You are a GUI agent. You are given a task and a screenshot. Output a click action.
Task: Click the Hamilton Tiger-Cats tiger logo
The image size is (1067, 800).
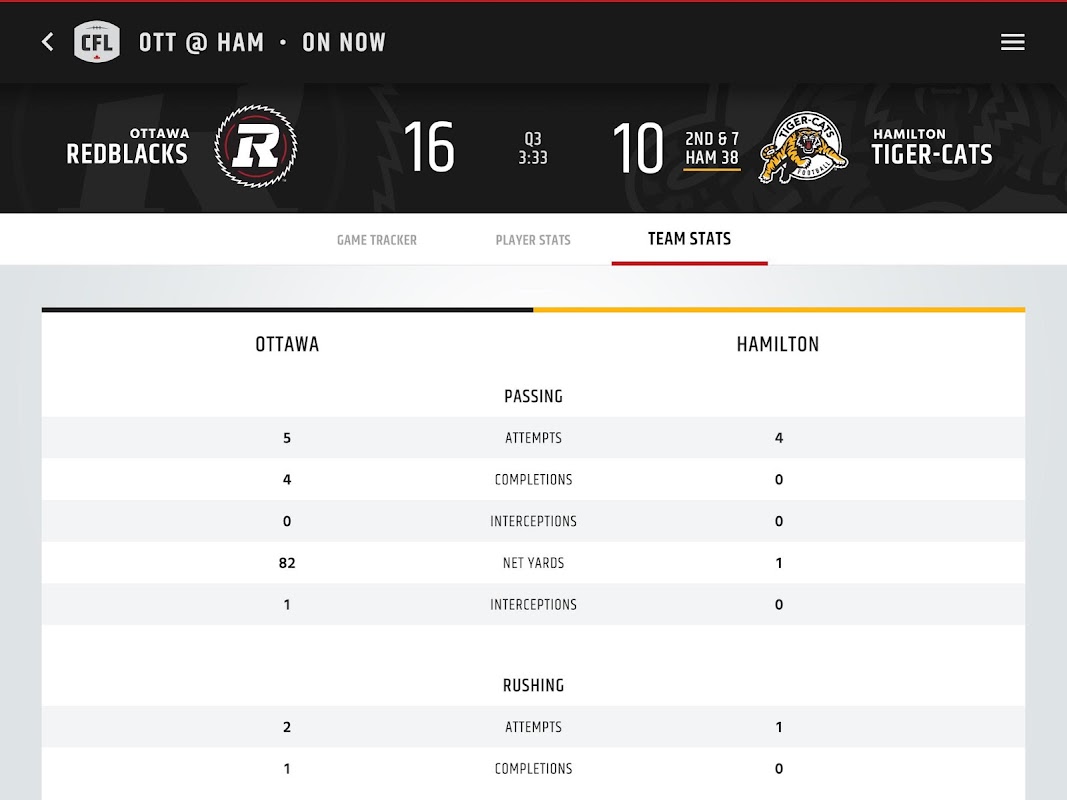point(803,148)
